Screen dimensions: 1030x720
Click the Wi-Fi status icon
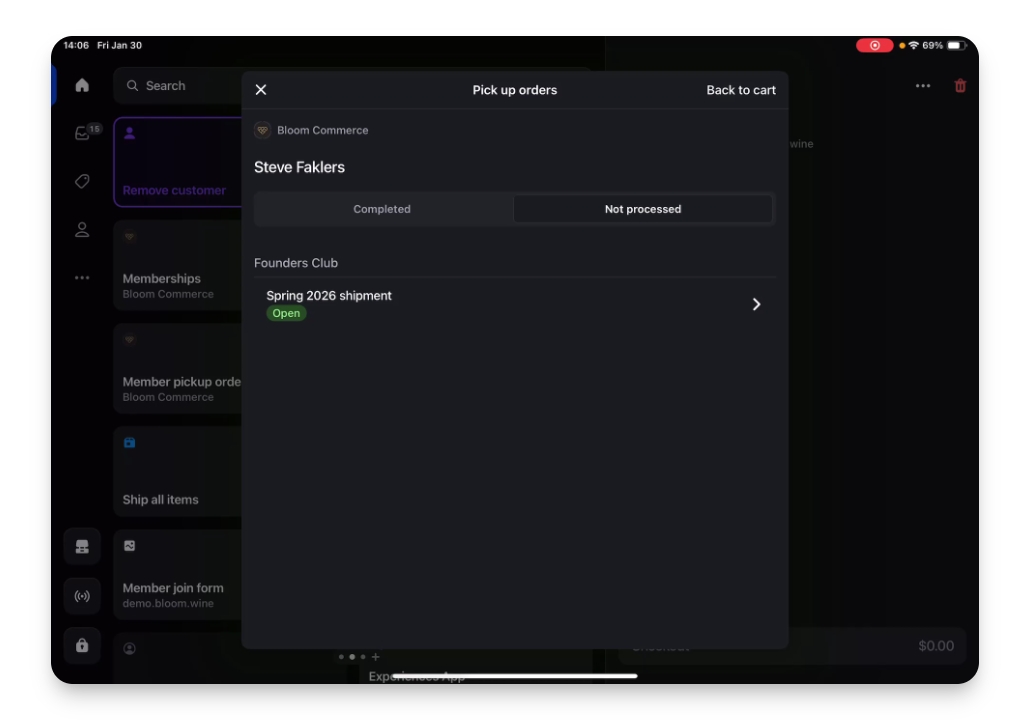coord(914,45)
